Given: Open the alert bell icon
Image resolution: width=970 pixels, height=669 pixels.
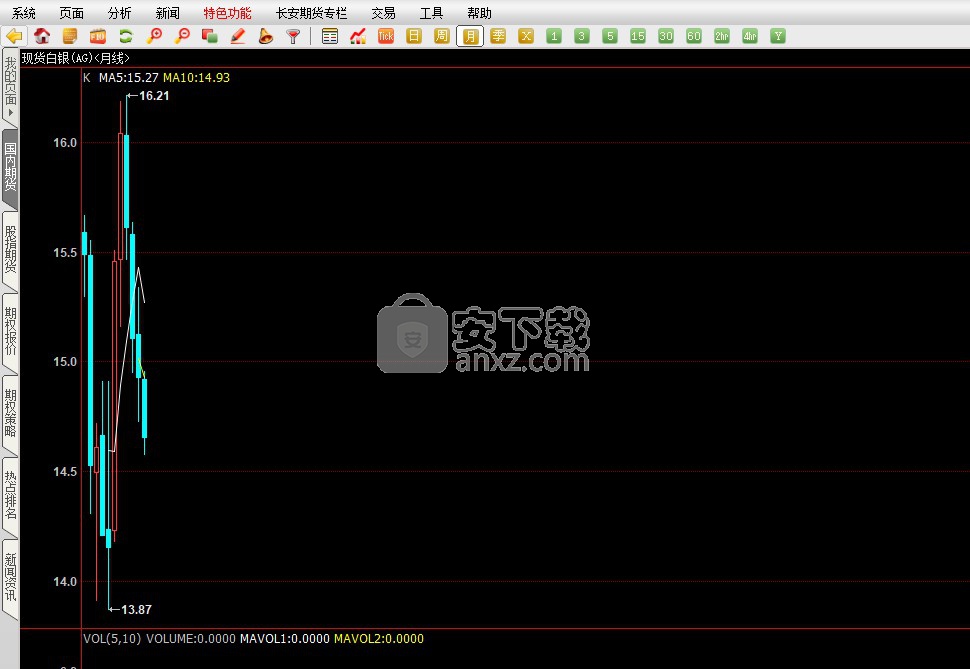Looking at the screenshot, I should point(266,36).
